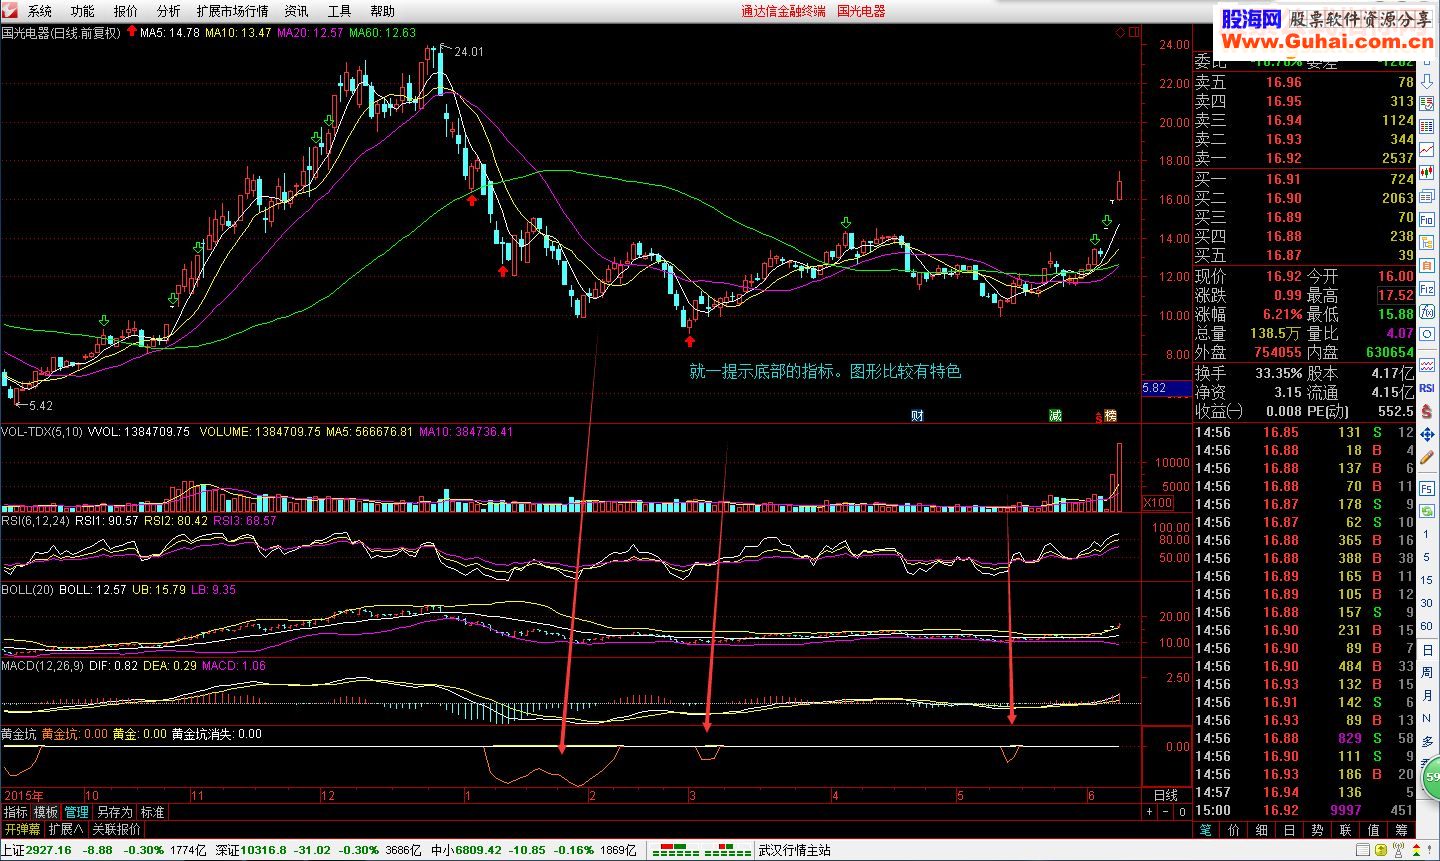The width and height of the screenshot is (1440, 861).
Task: Click the 开弹幕 button
Action: tap(22, 829)
